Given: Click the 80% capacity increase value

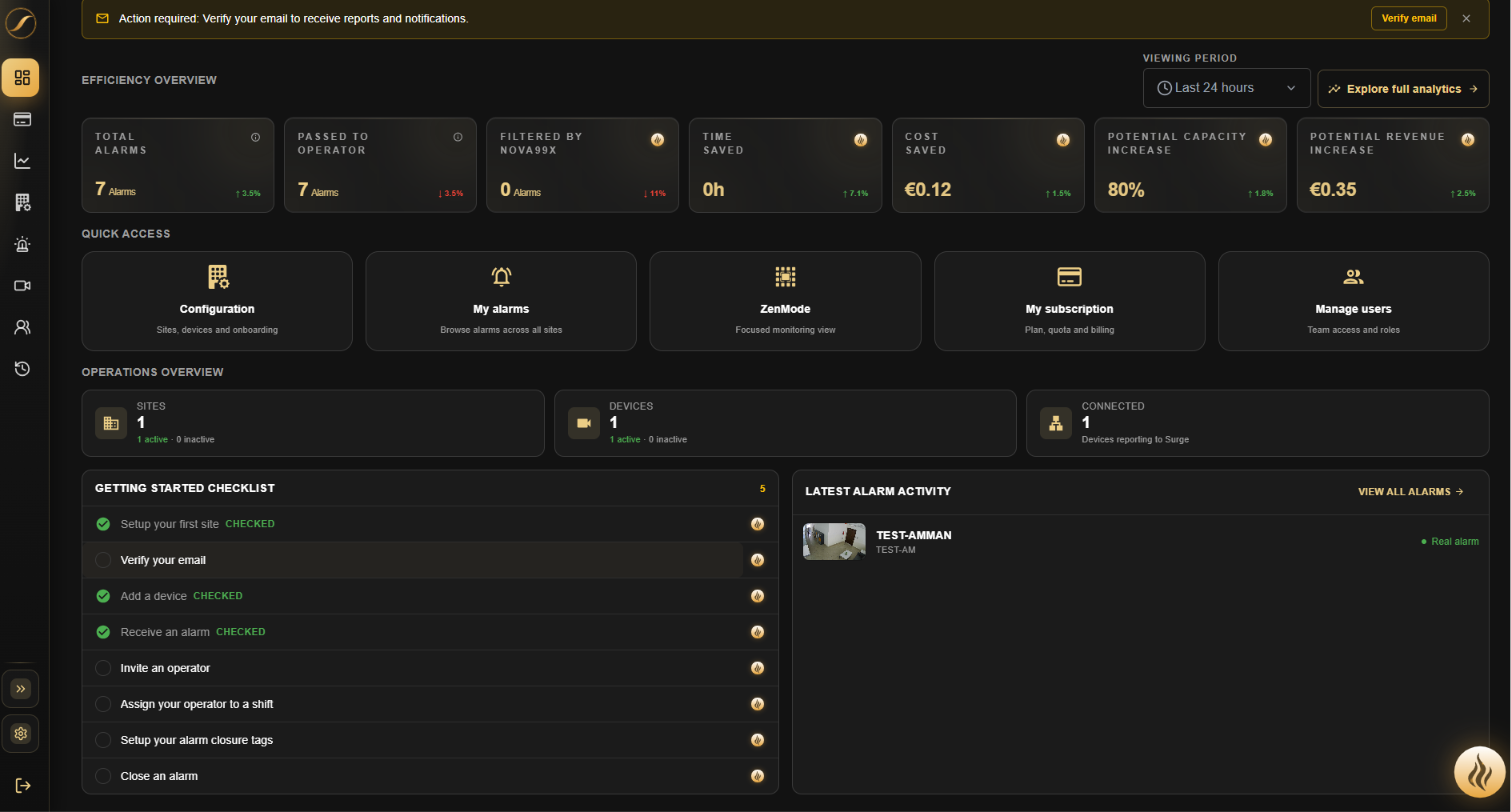Looking at the screenshot, I should tap(1126, 190).
